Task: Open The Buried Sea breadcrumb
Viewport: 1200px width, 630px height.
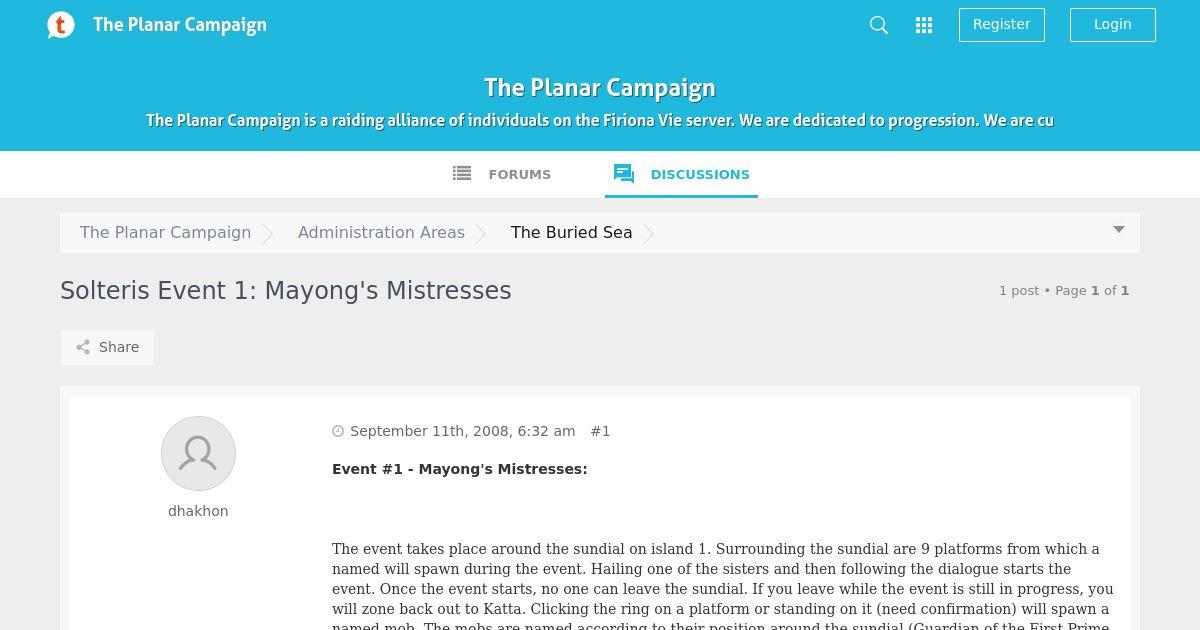Action: [571, 232]
